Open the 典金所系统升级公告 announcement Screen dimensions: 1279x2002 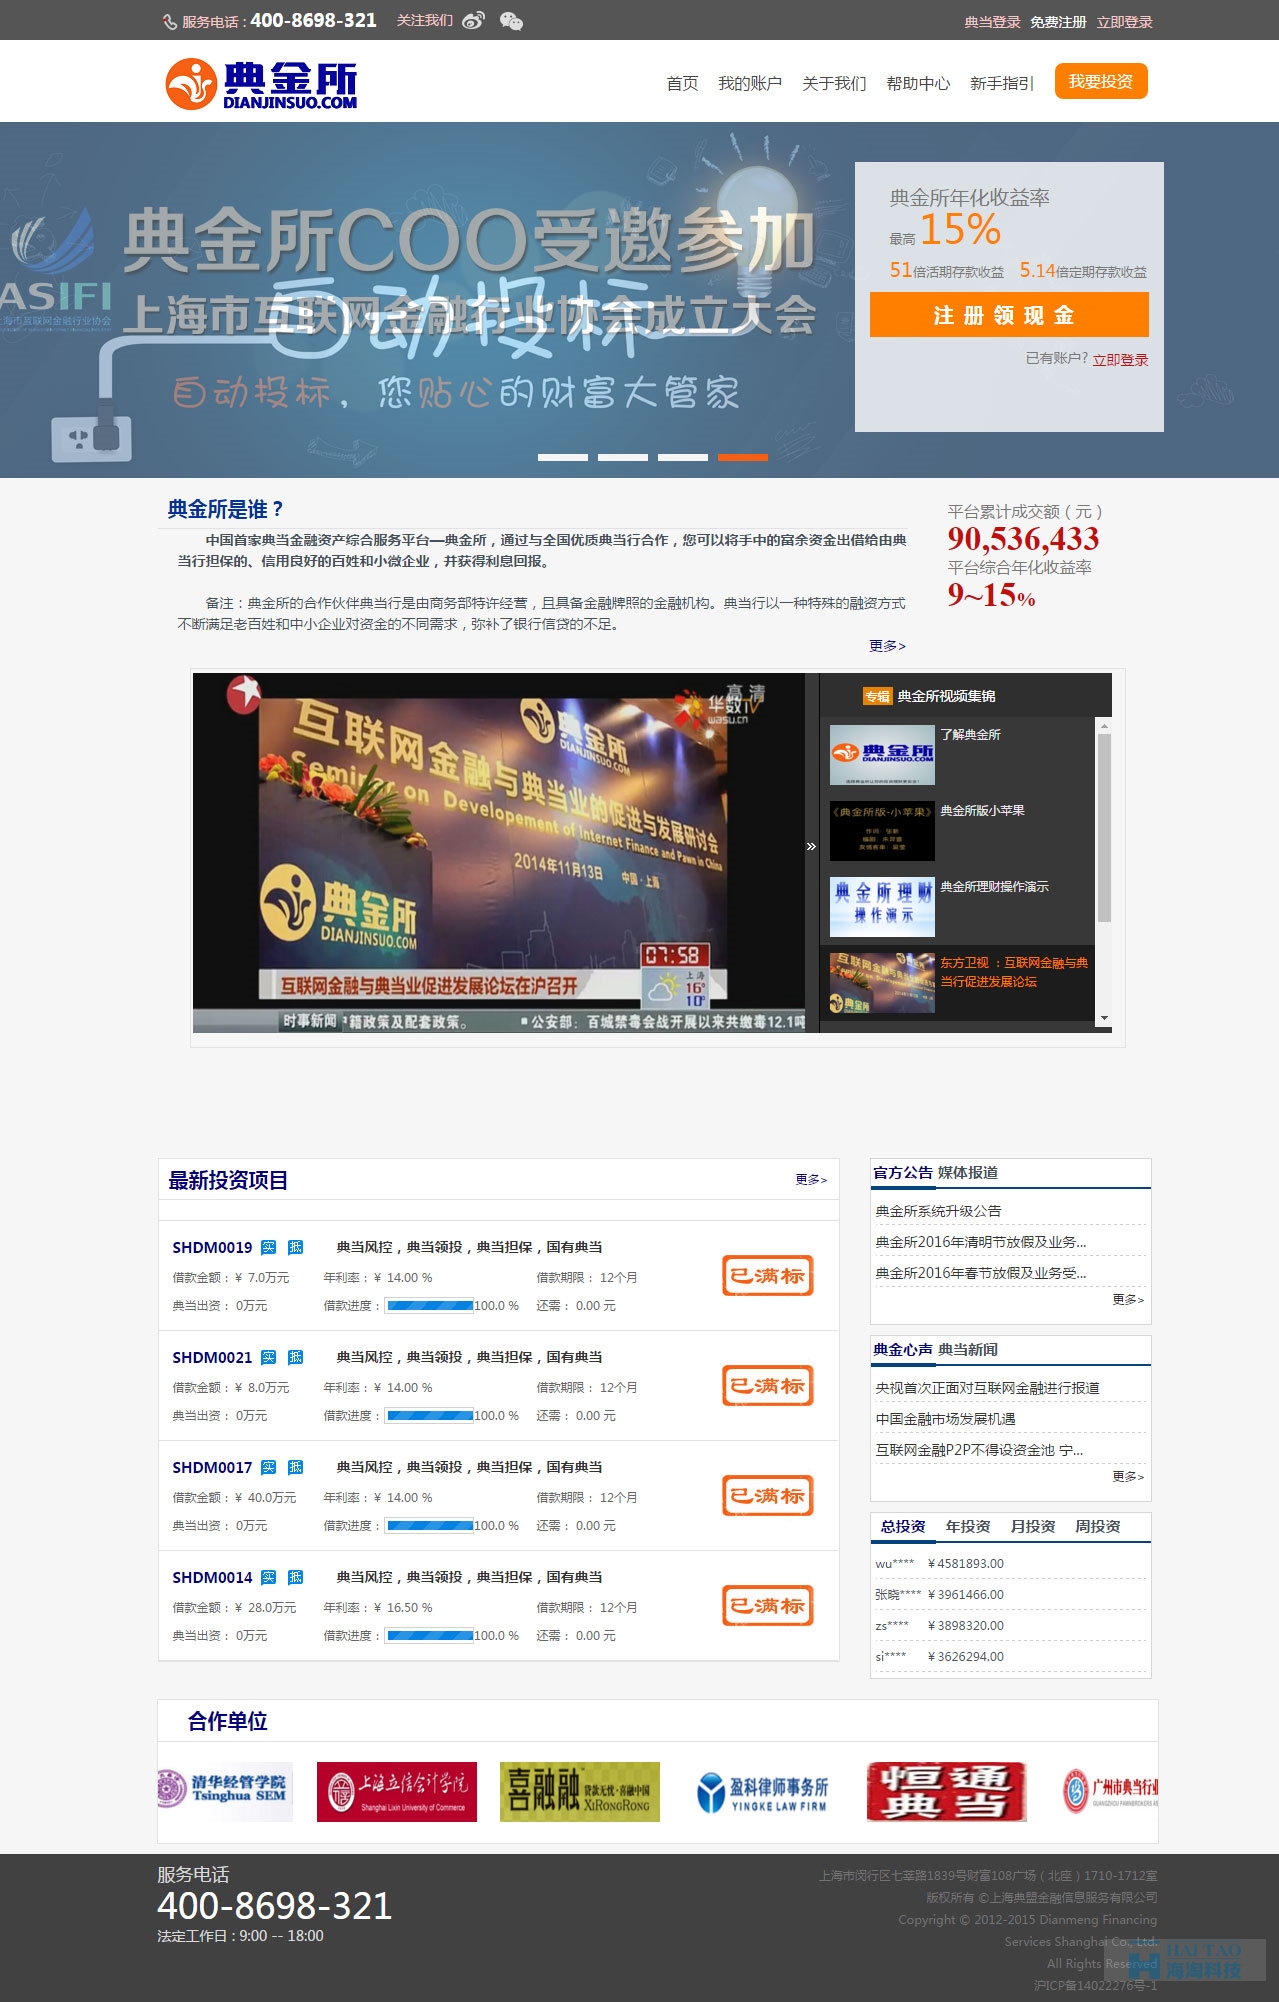938,1211
